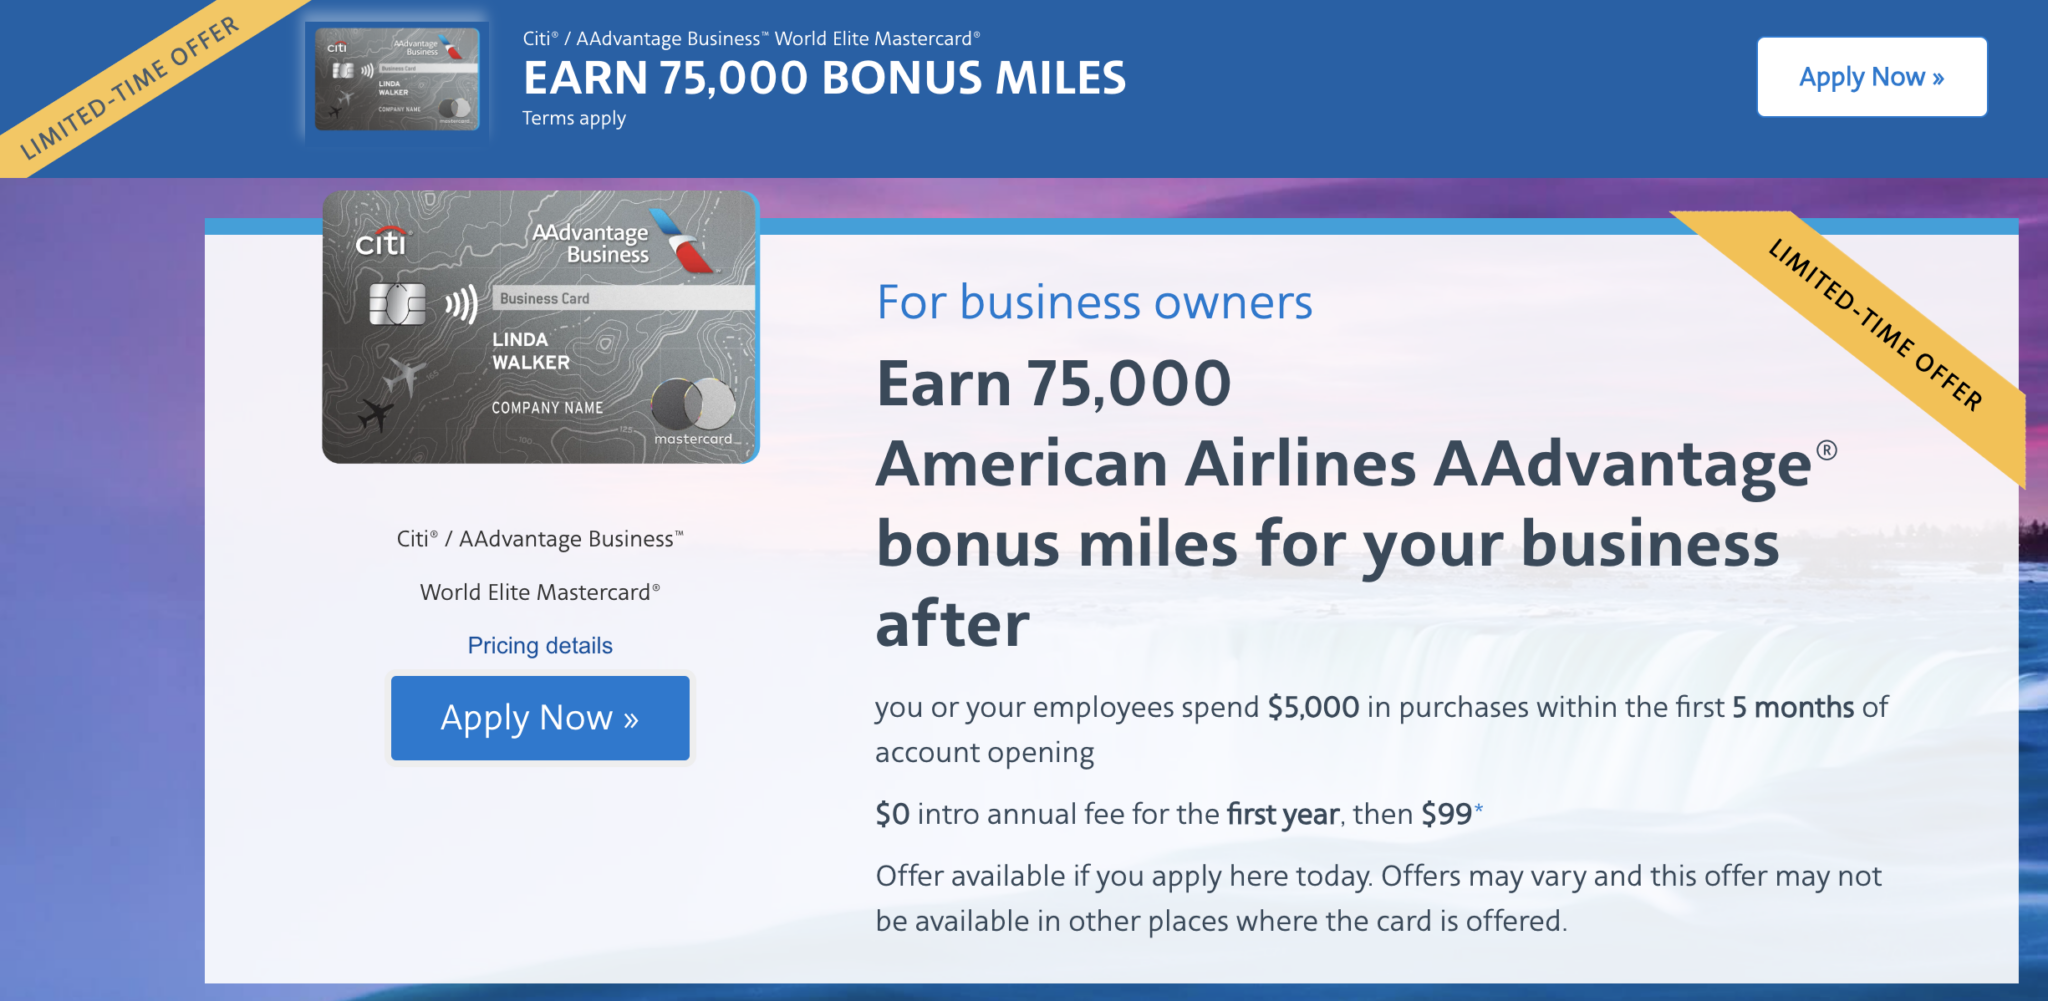Select the For business owners heading
This screenshot has height=1001, width=2048.
1094,303
